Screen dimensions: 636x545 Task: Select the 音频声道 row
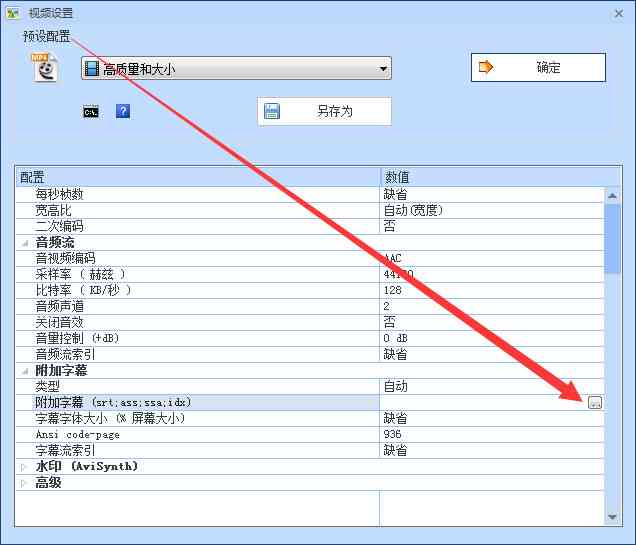coord(310,307)
